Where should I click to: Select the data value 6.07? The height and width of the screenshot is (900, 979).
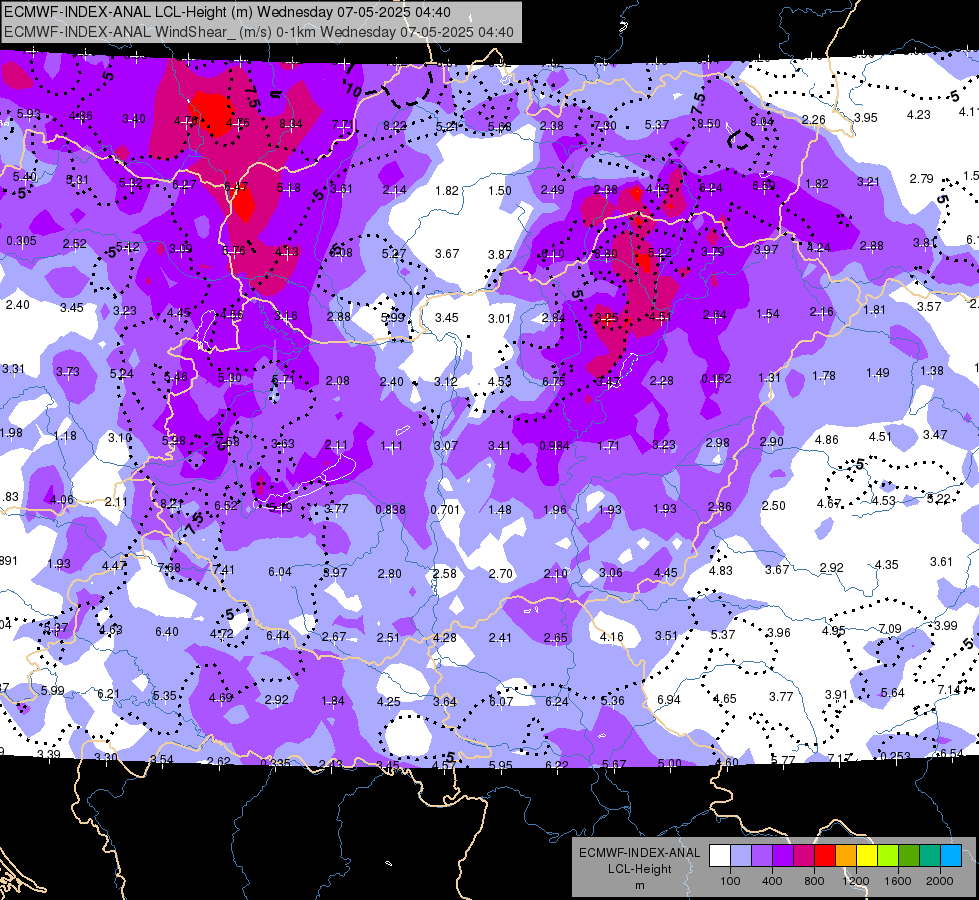tap(501, 701)
